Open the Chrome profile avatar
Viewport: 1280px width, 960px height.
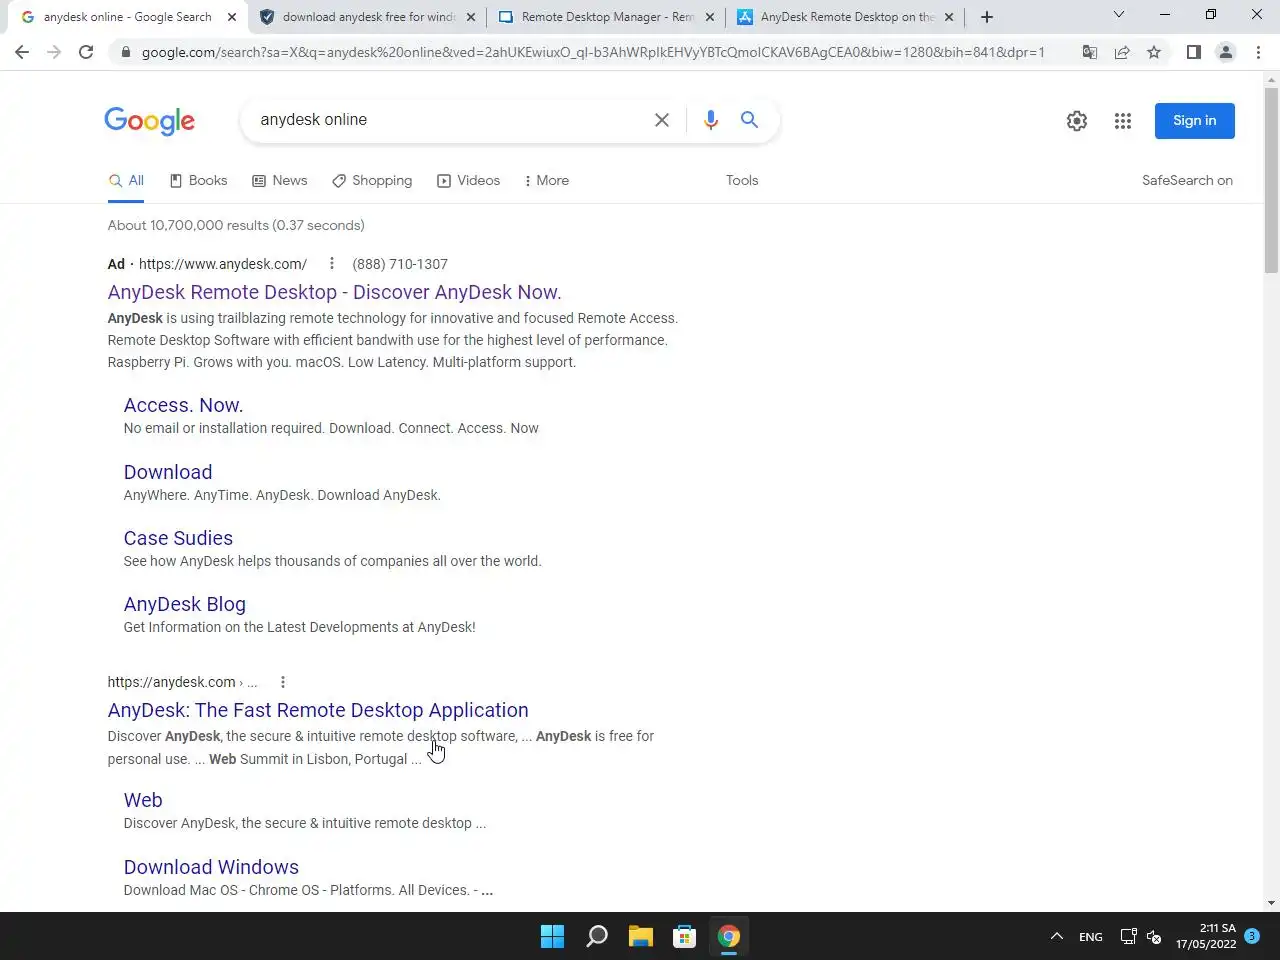[1225, 52]
